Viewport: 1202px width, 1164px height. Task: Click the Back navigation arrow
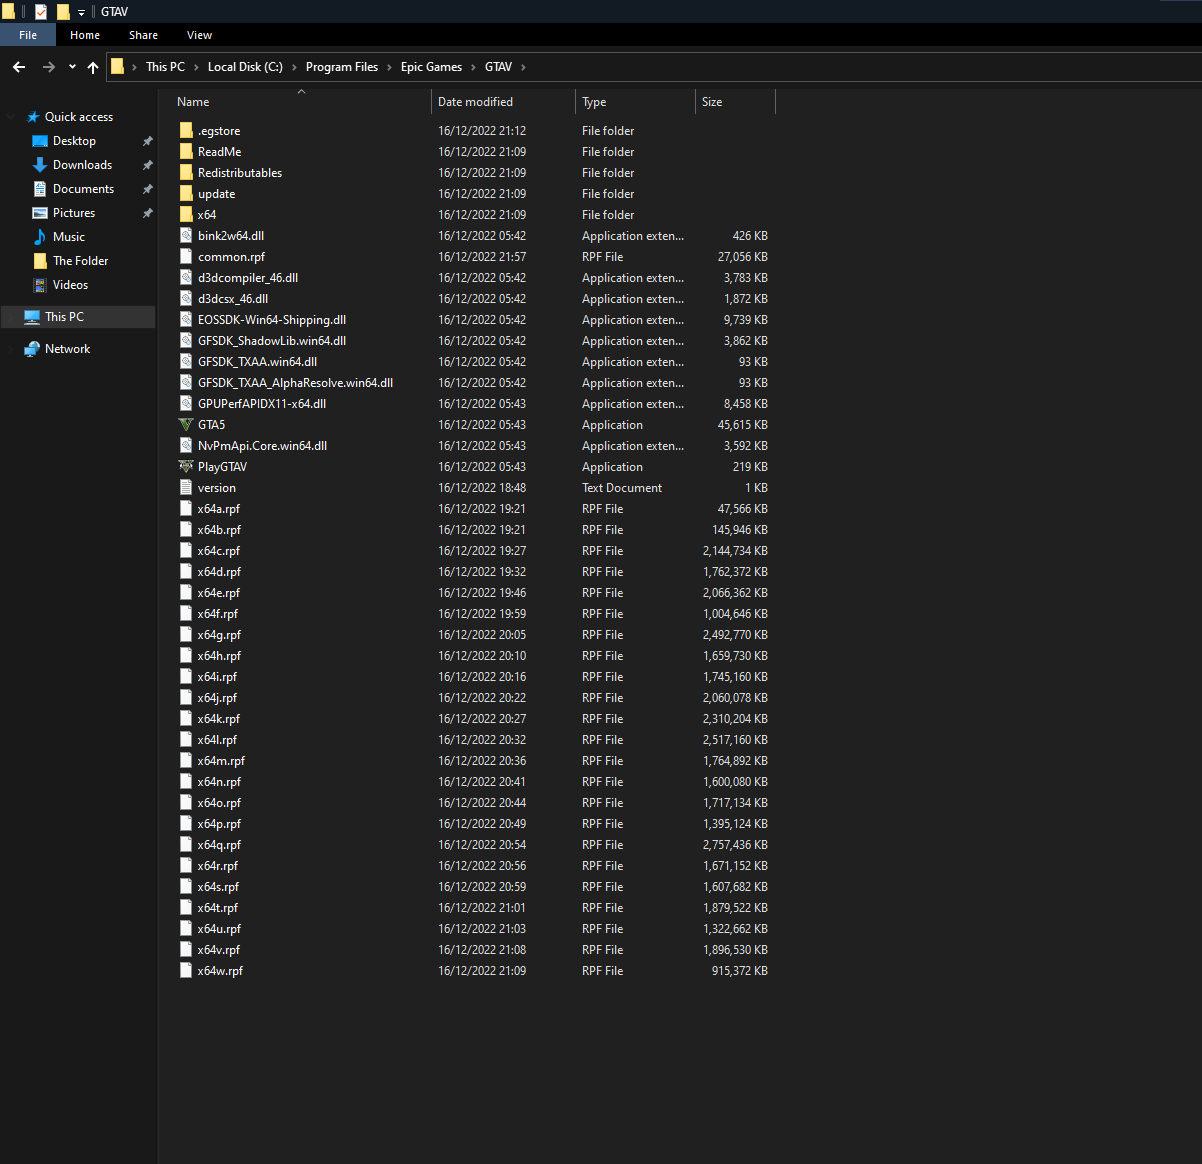pyautogui.click(x=19, y=67)
